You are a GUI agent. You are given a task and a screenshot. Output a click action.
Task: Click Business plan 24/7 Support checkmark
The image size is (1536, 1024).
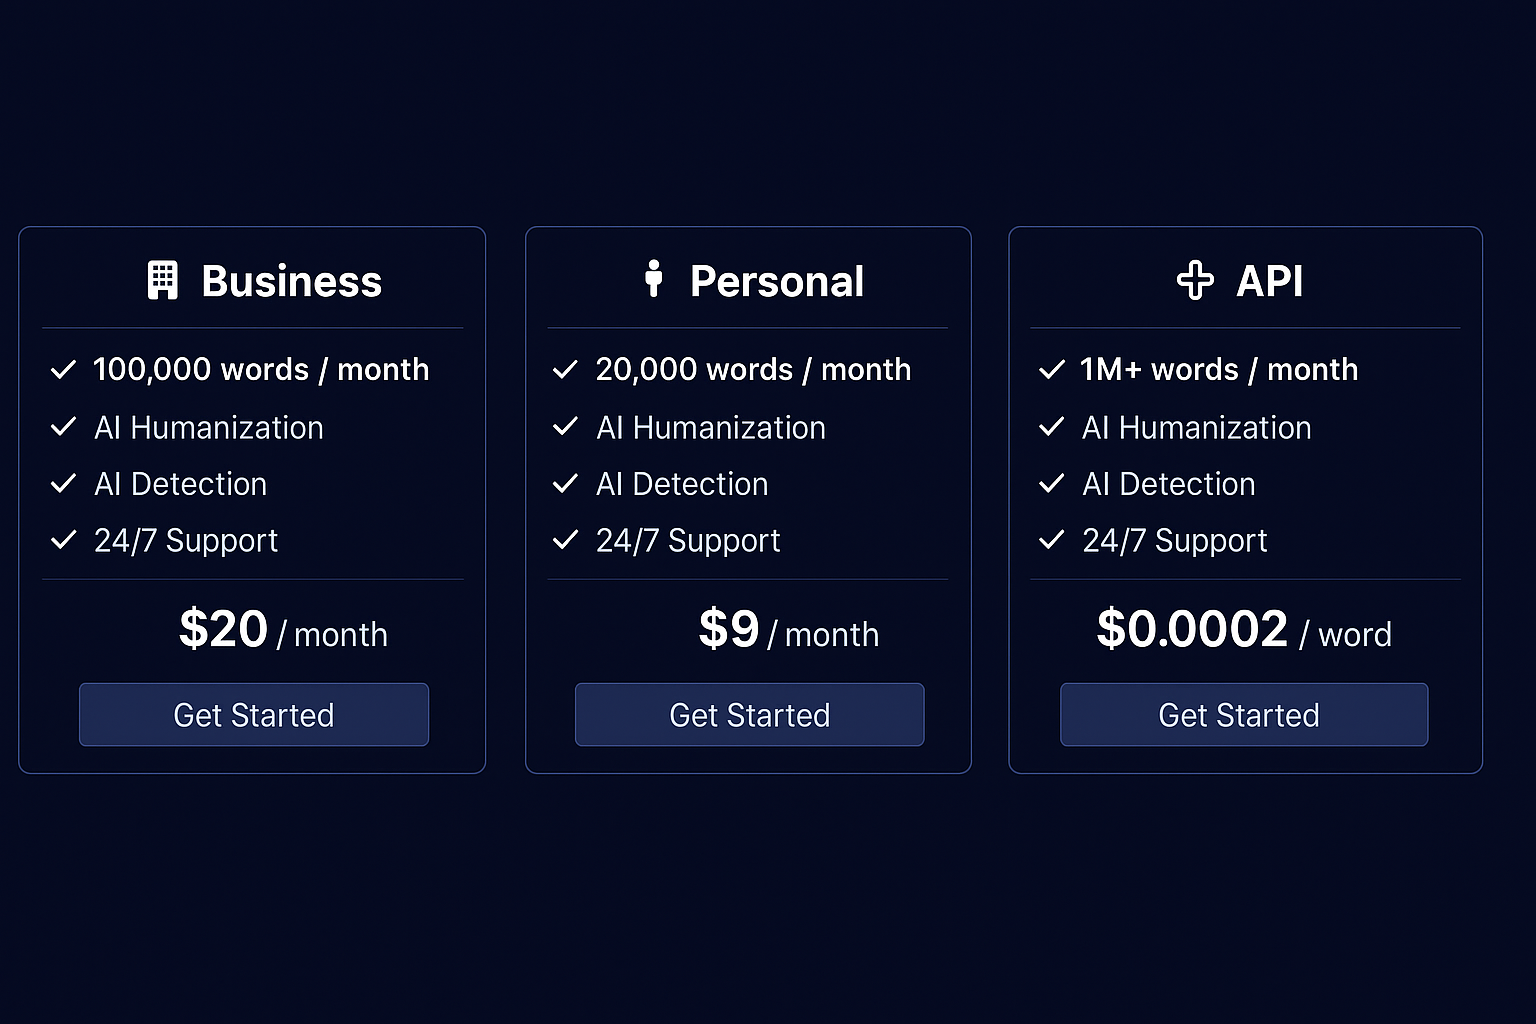pos(63,541)
